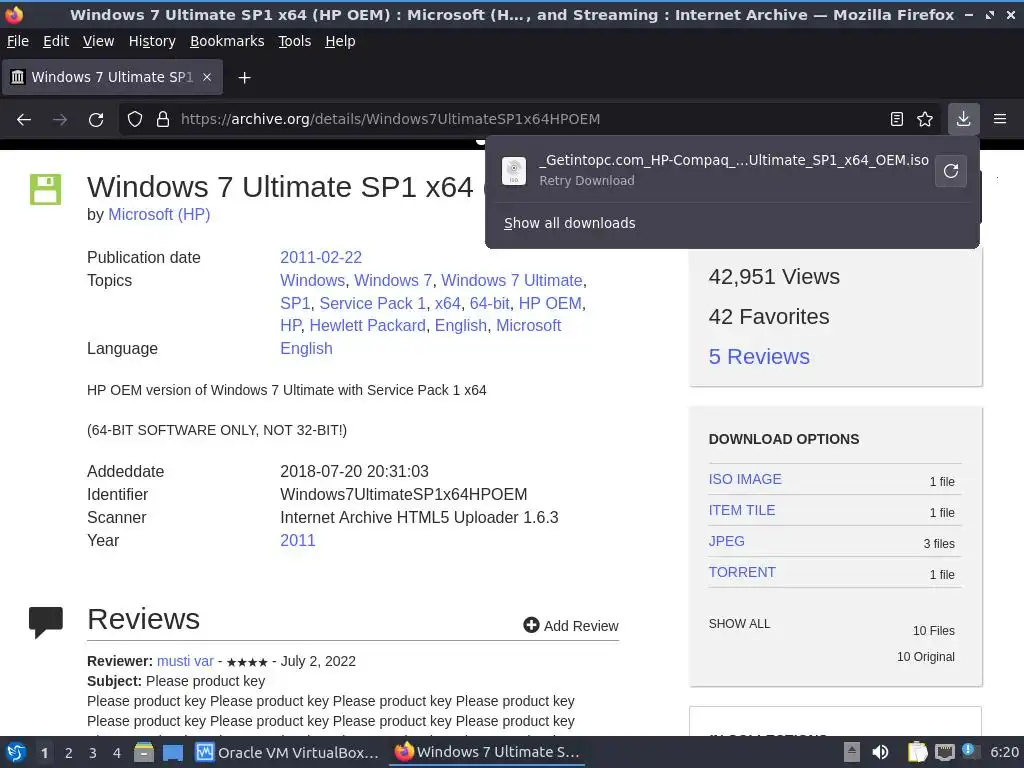Click the Add Review plus icon

(531, 626)
